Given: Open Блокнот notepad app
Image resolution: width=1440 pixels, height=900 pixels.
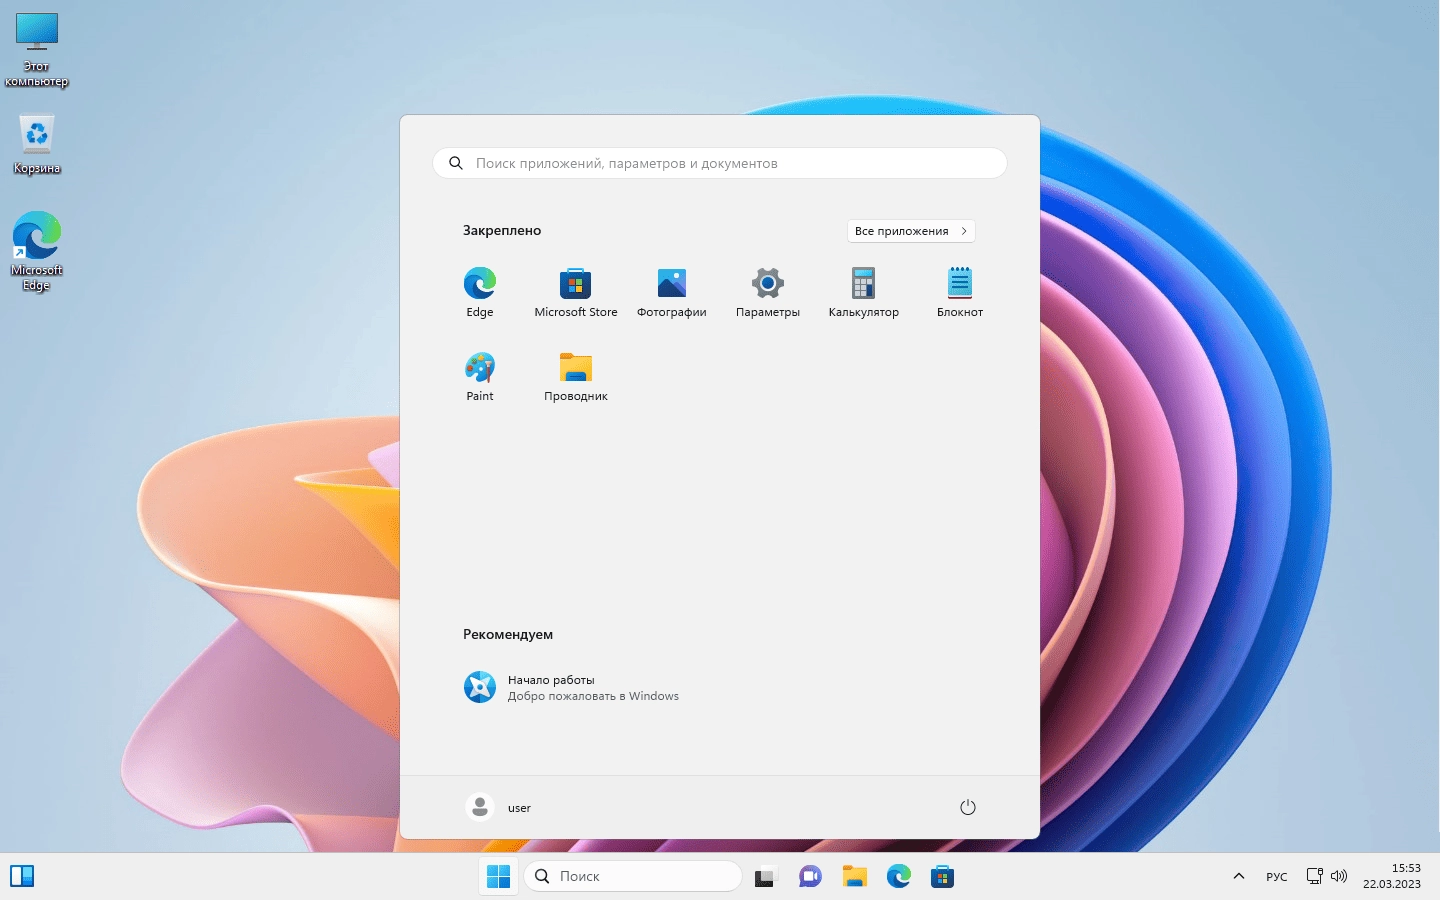Looking at the screenshot, I should click(x=960, y=293).
